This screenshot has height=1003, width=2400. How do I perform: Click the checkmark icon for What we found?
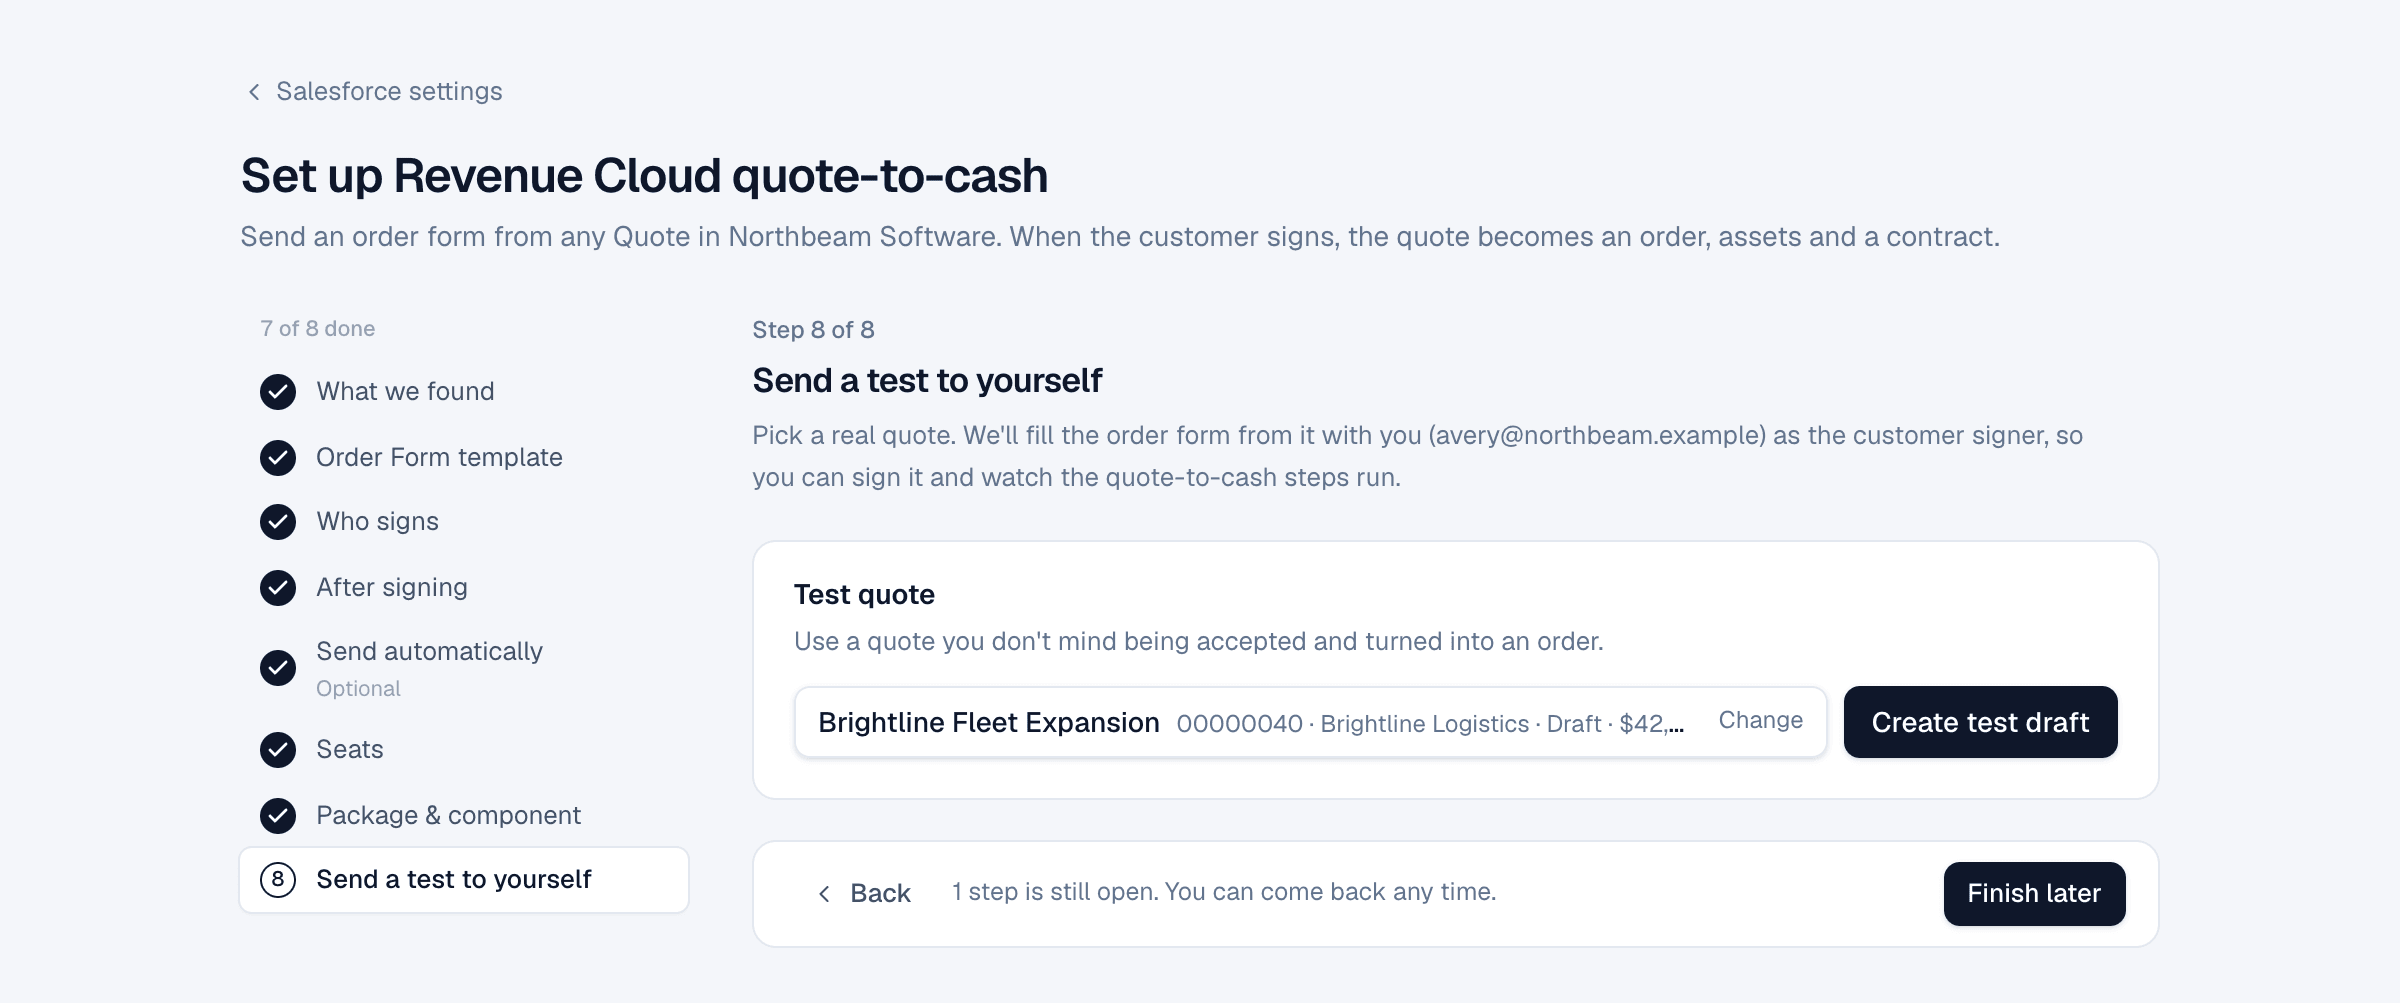click(278, 392)
